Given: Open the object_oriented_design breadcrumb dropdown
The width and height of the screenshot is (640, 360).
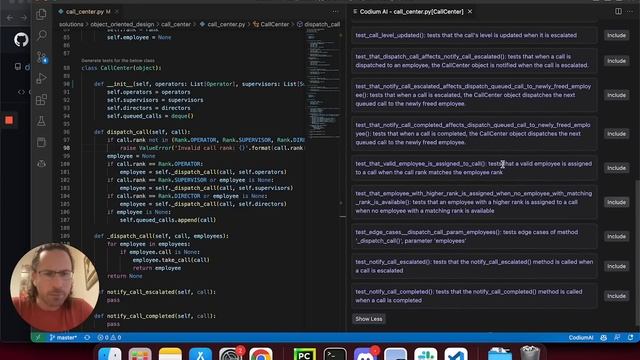Looking at the screenshot, I should pos(122,24).
